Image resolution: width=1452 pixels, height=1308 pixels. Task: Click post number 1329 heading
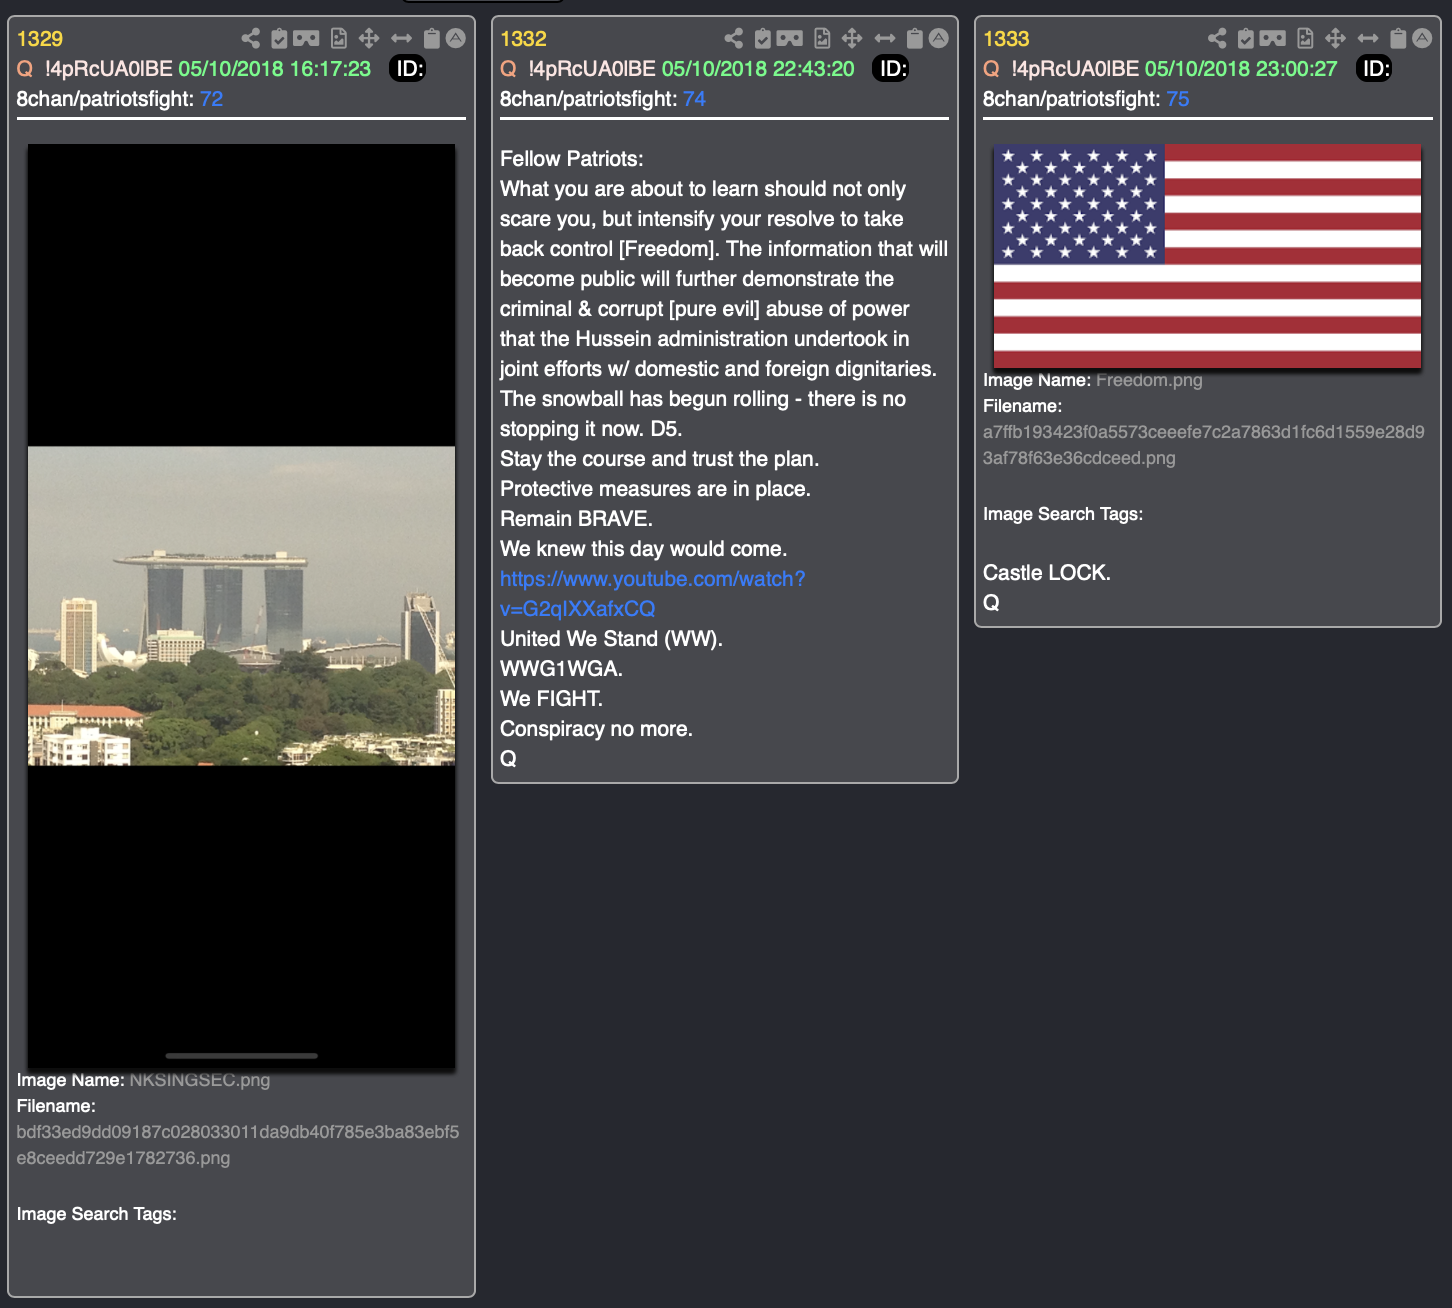click(40, 39)
